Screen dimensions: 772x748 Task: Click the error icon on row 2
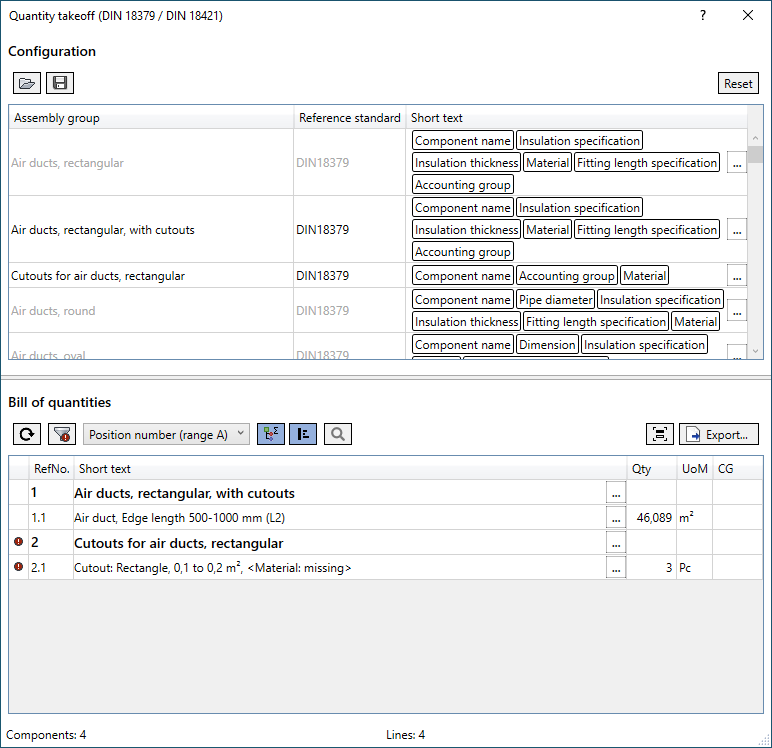coord(19,542)
